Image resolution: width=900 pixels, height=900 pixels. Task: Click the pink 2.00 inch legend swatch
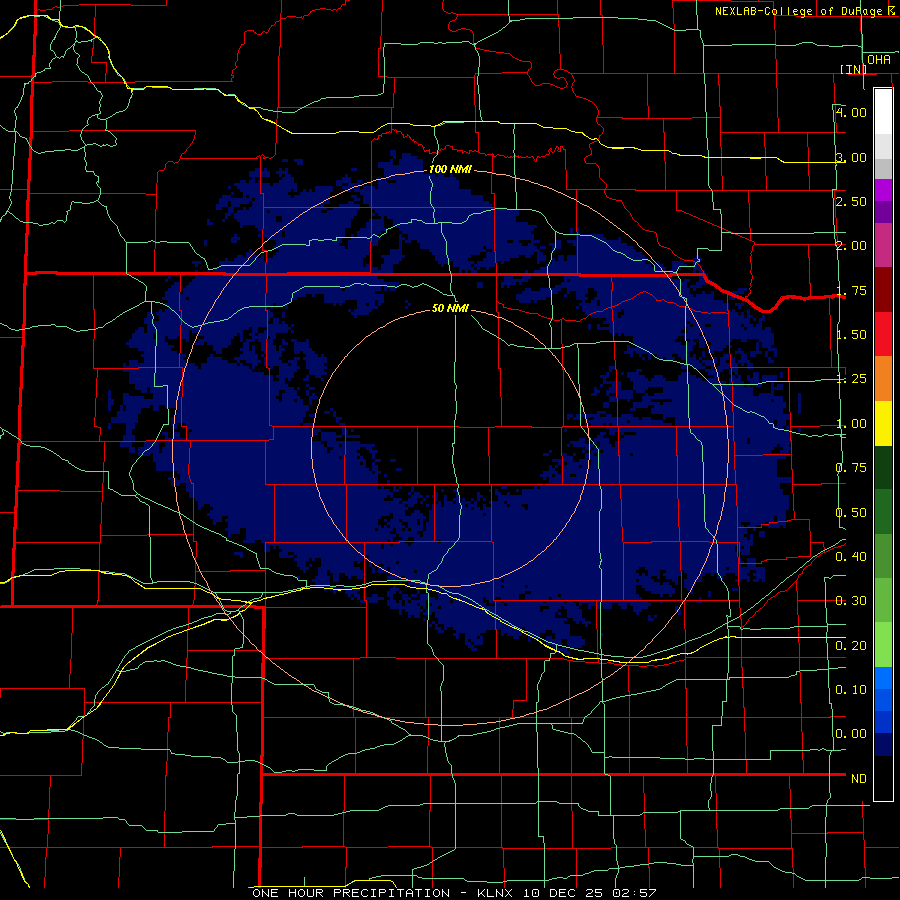pyautogui.click(x=883, y=245)
